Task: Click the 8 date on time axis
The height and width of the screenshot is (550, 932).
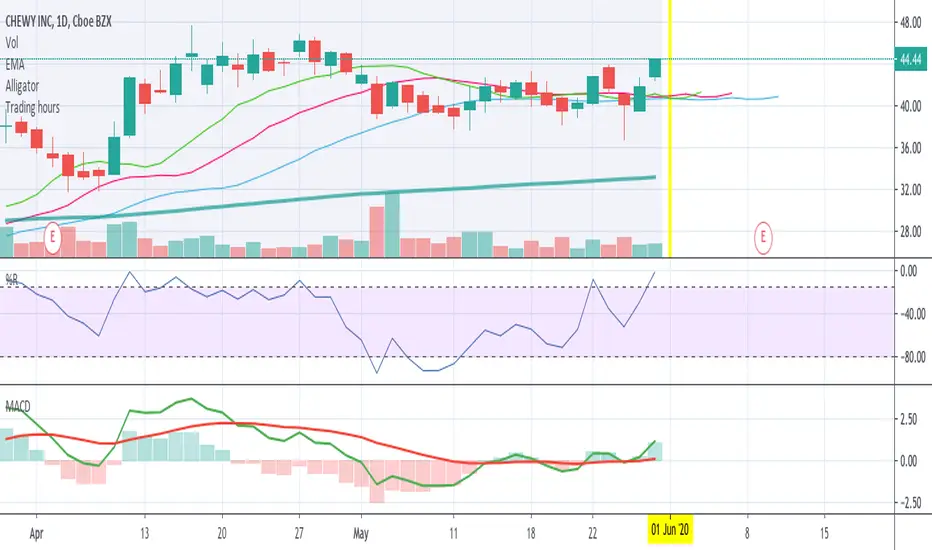Action: pyautogui.click(x=747, y=533)
